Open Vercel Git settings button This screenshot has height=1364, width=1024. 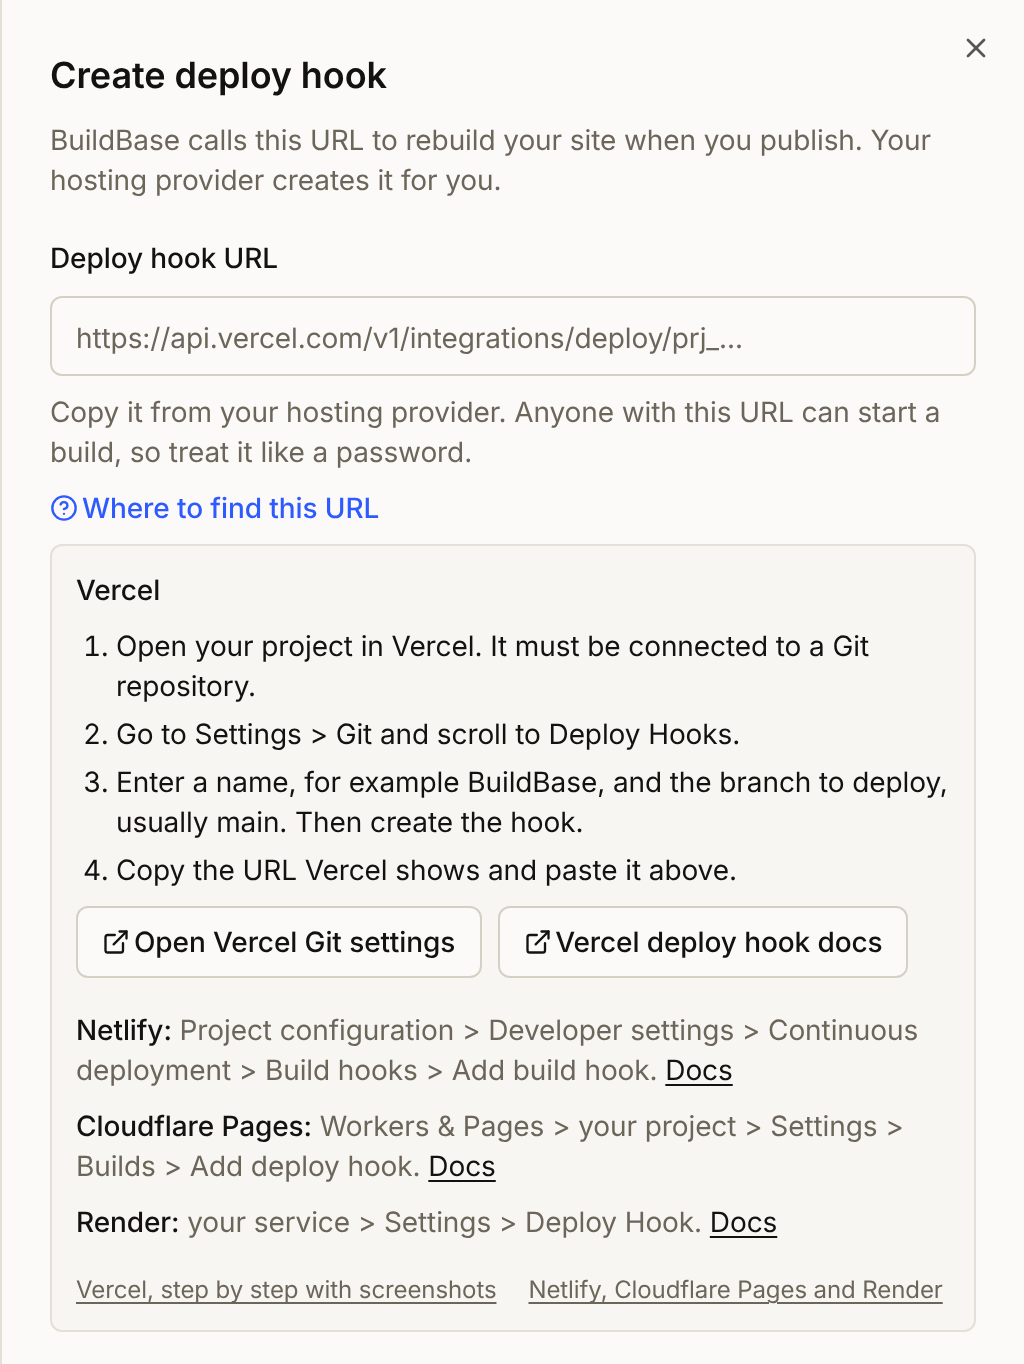tap(279, 942)
